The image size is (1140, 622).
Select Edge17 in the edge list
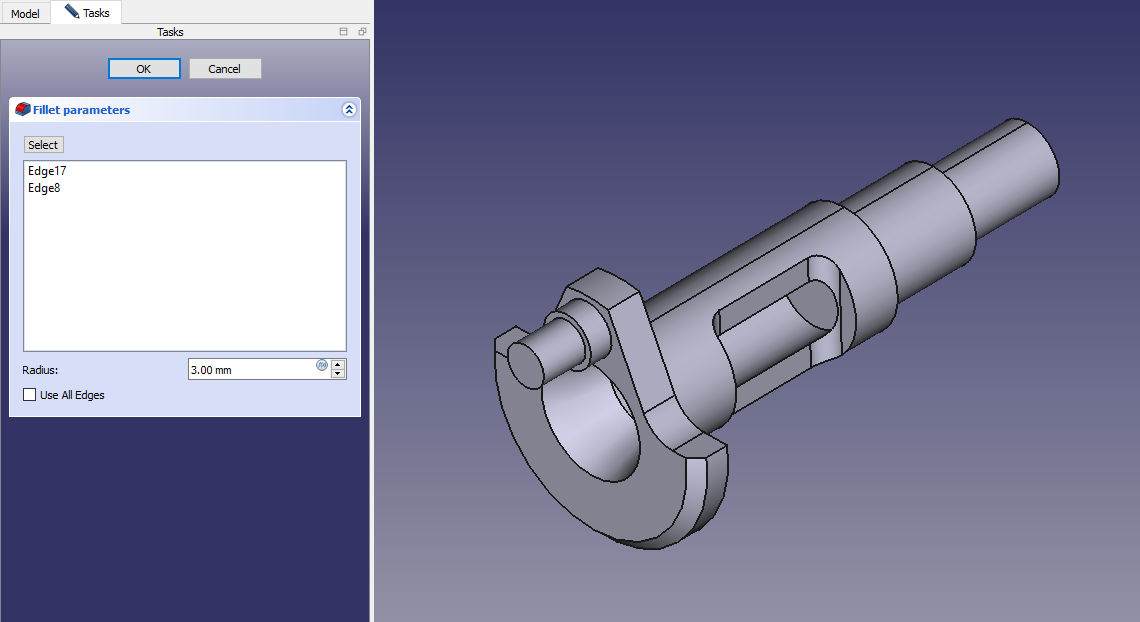(x=47, y=172)
